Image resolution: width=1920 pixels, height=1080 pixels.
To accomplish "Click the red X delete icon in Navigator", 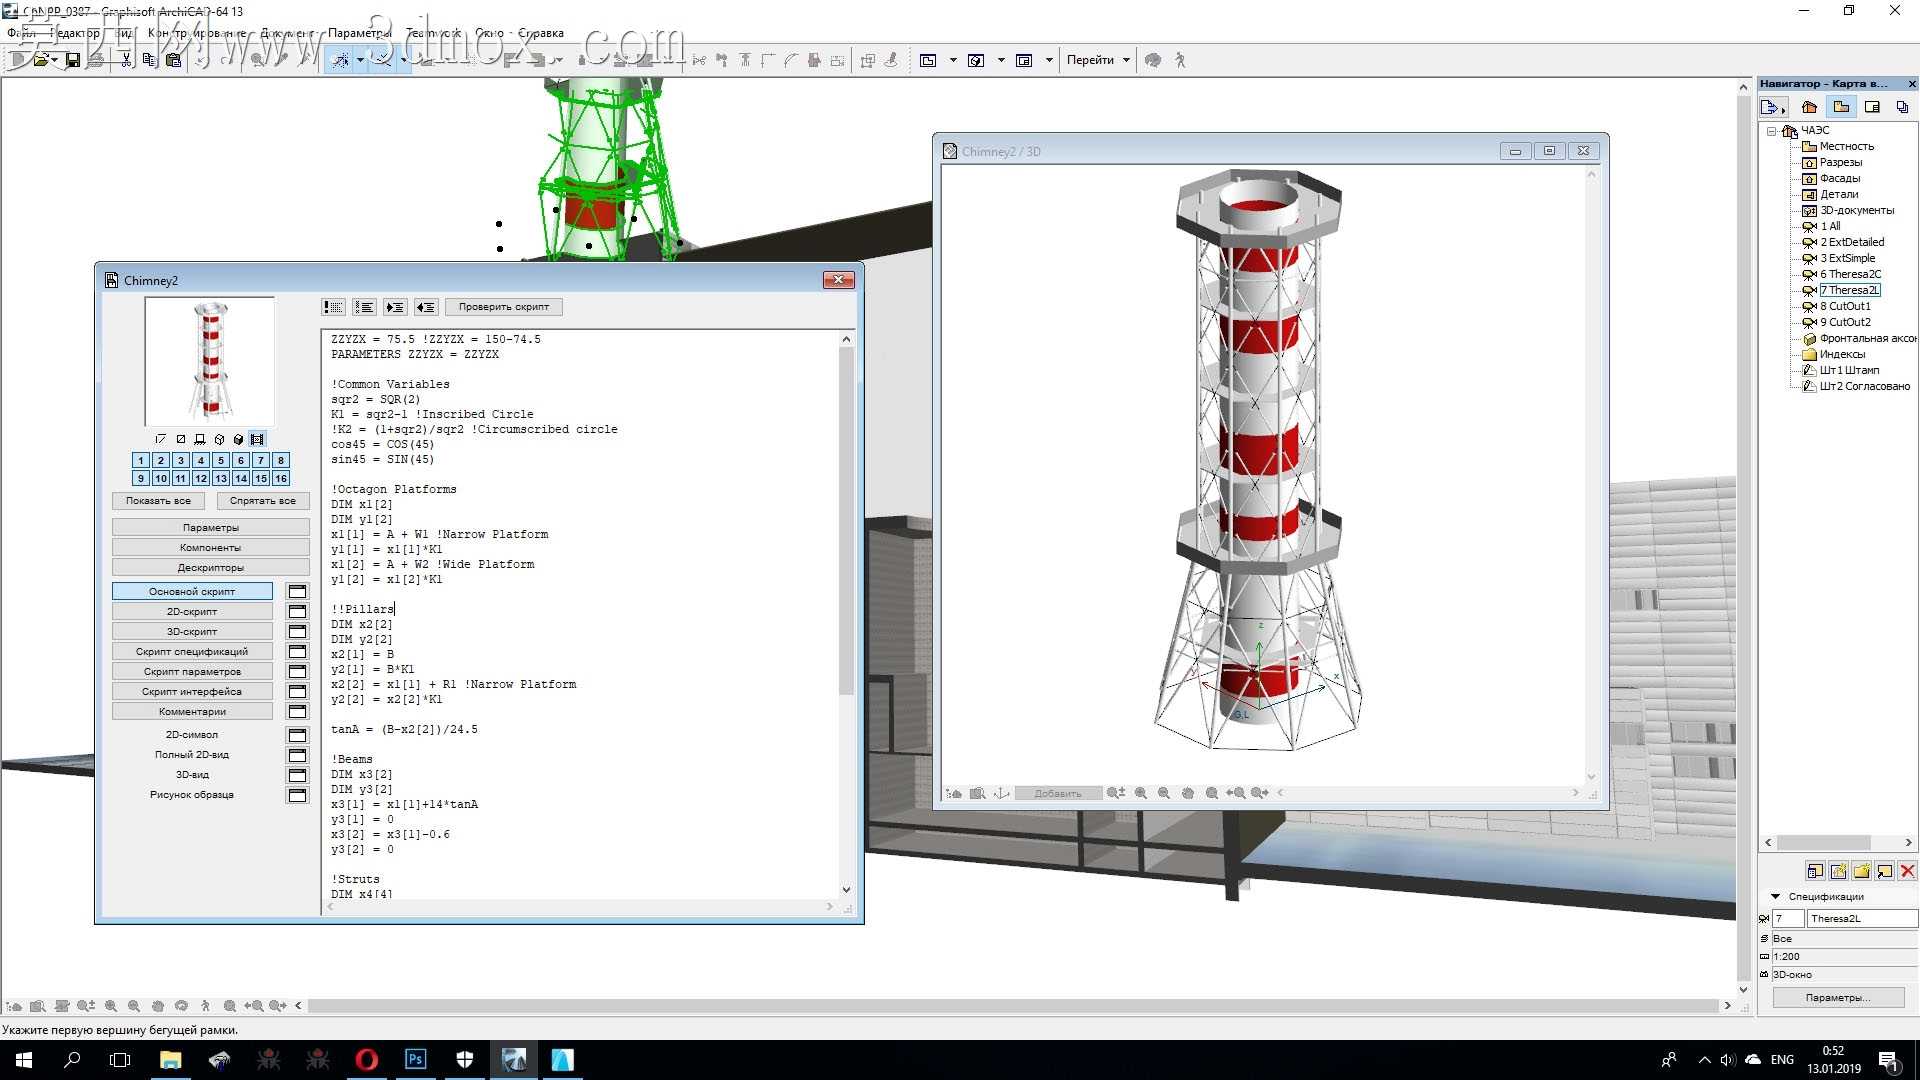I will pos(1907,871).
